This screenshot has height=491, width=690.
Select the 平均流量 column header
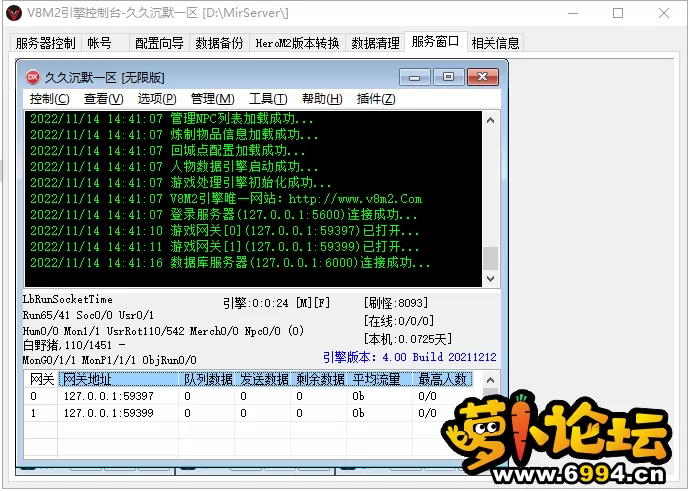tap(380, 379)
